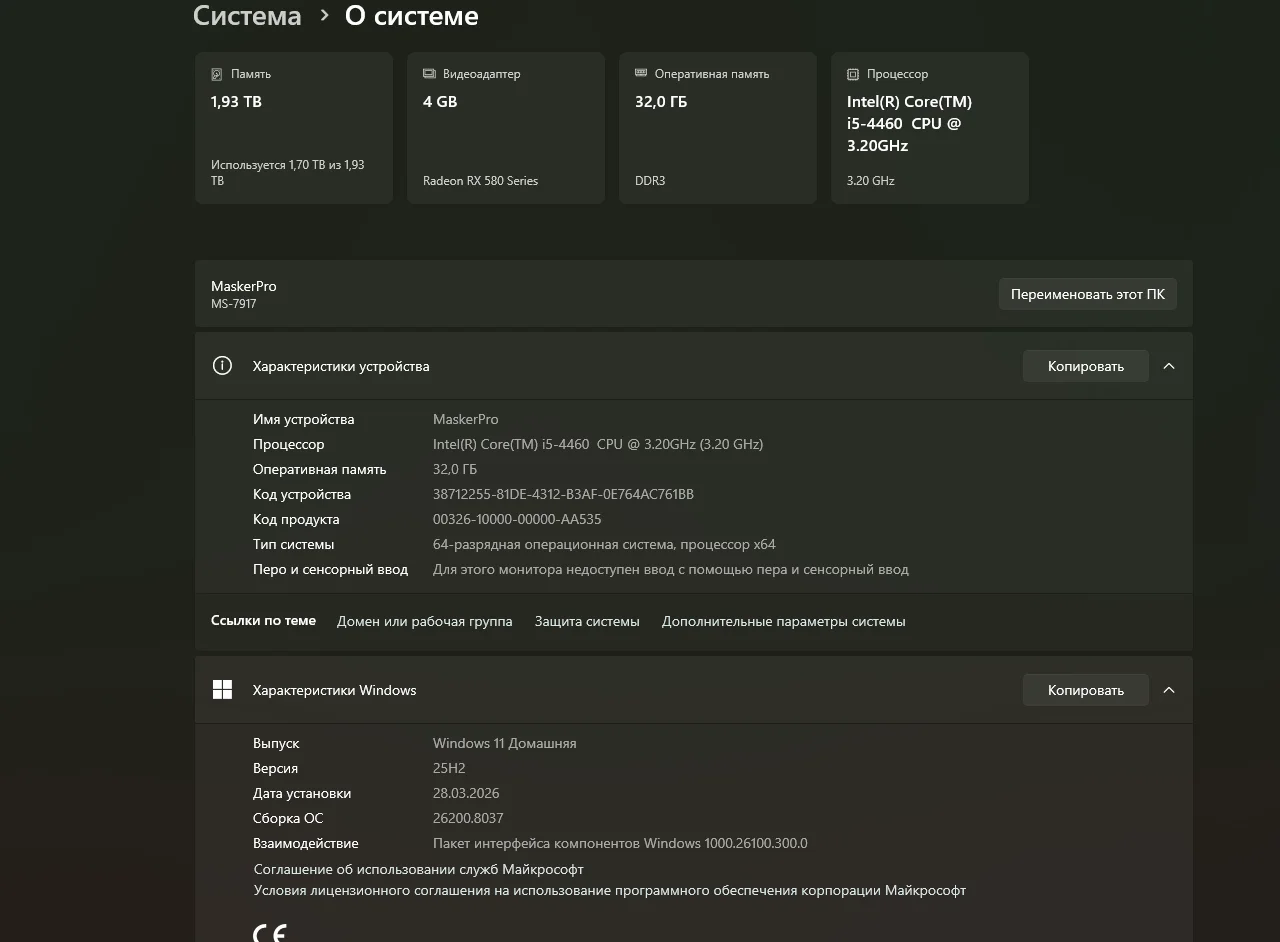The height and width of the screenshot is (942, 1280).
Task: Click the Взаимодействие package value text
Action: [620, 843]
